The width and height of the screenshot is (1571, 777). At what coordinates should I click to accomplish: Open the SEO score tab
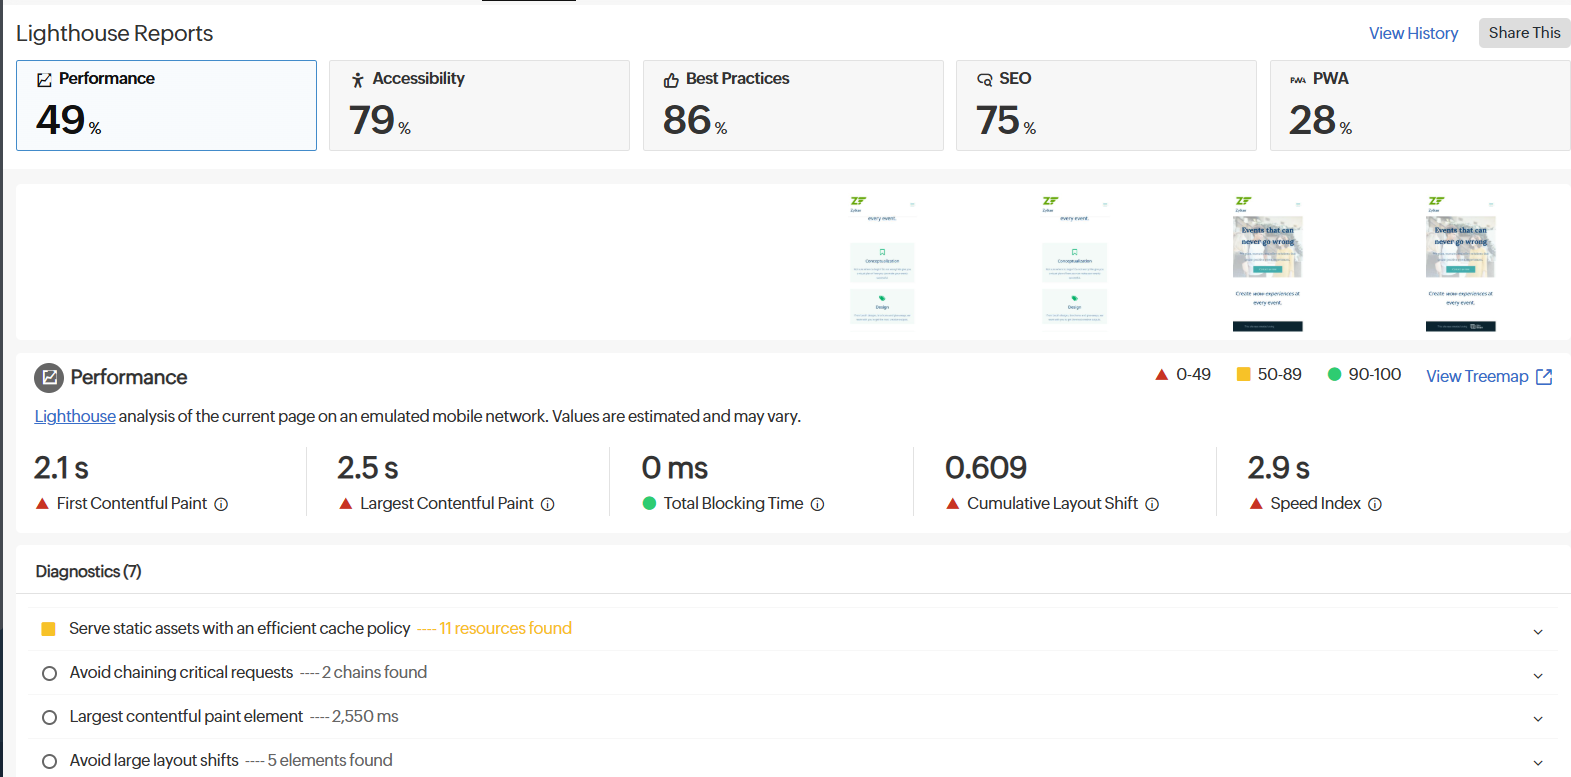point(1105,105)
